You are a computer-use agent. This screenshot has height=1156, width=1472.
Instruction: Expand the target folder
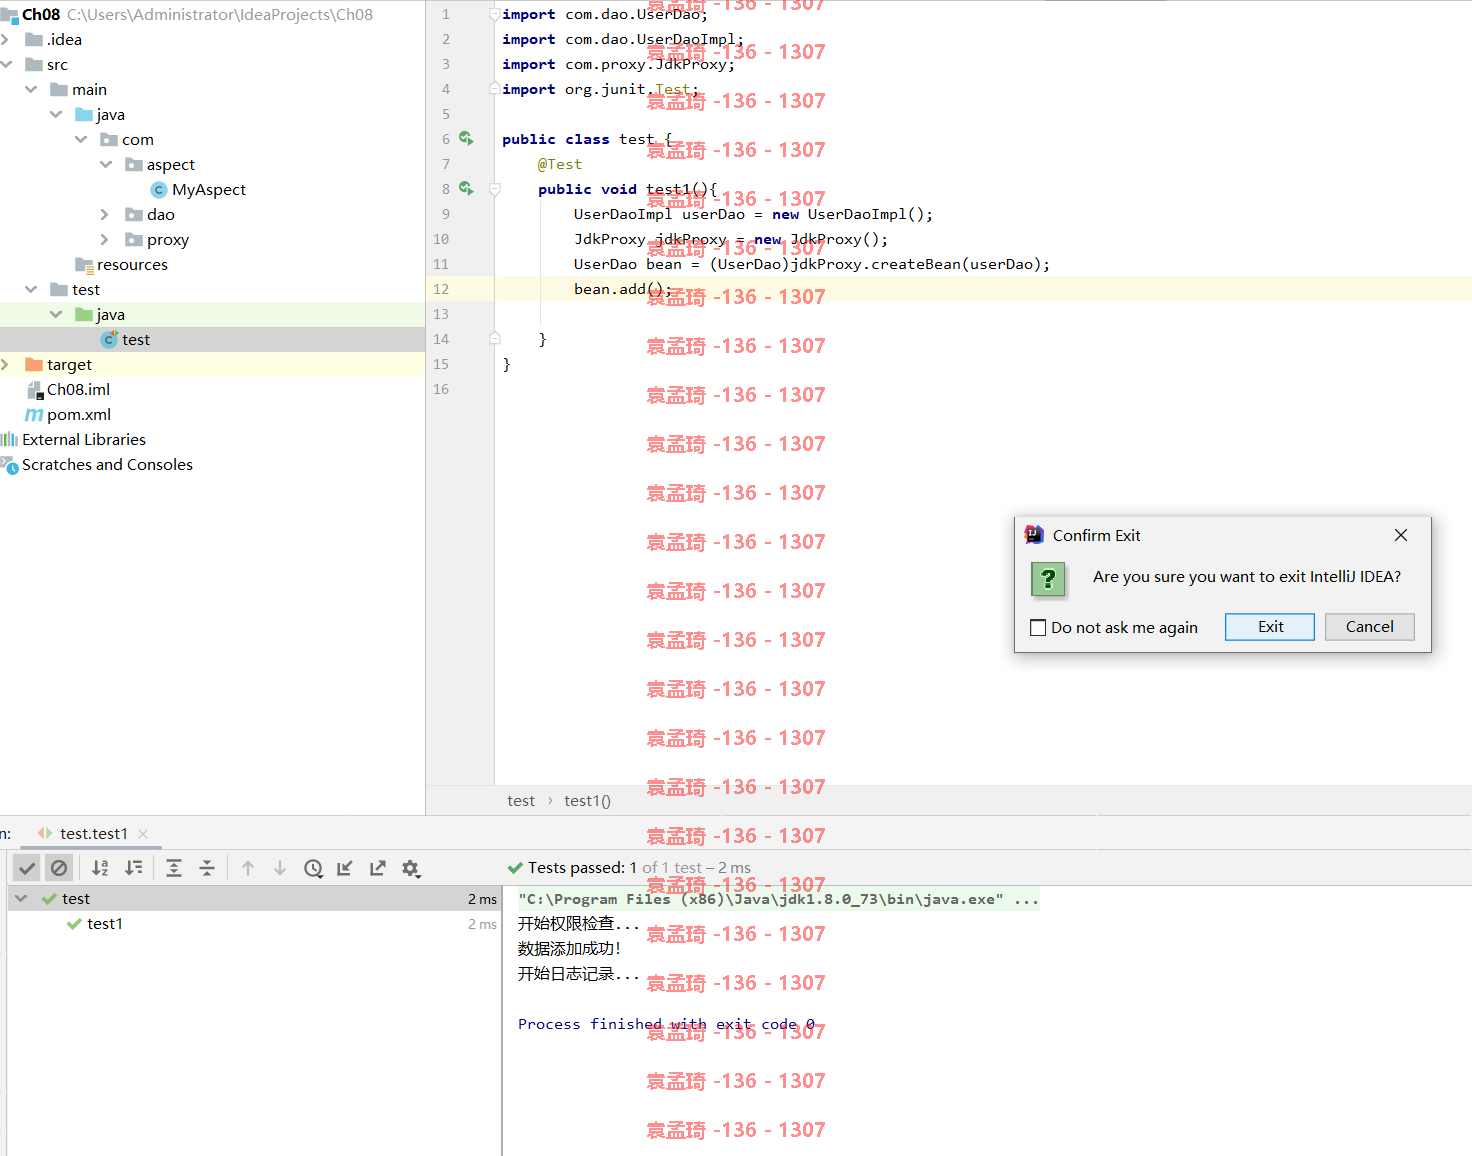tap(5, 364)
